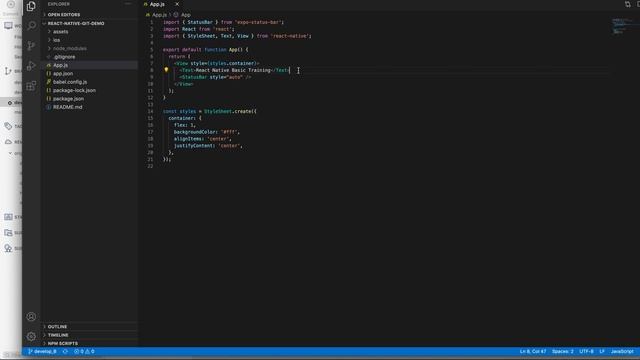
Task: Expand the assets folder
Action: (60, 32)
